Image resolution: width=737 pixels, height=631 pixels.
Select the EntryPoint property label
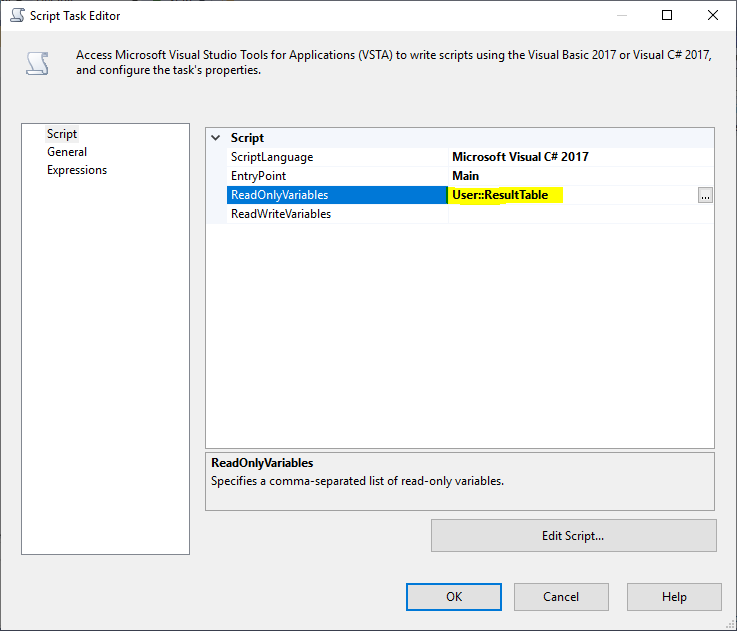coord(258,176)
